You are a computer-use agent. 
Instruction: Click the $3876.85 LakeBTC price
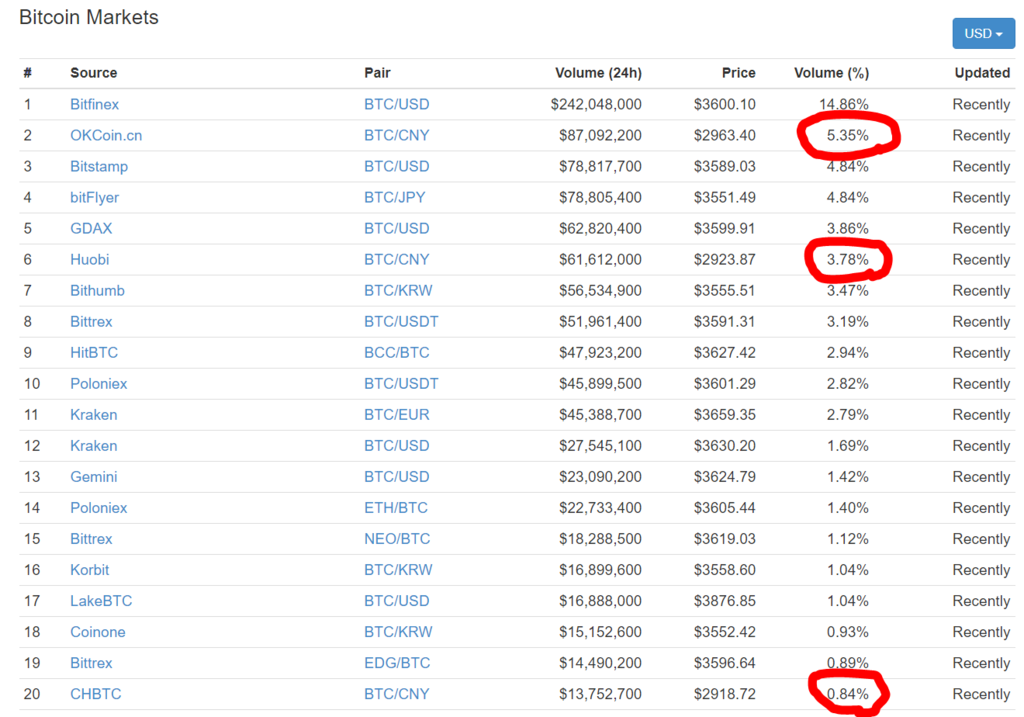[x=725, y=601]
